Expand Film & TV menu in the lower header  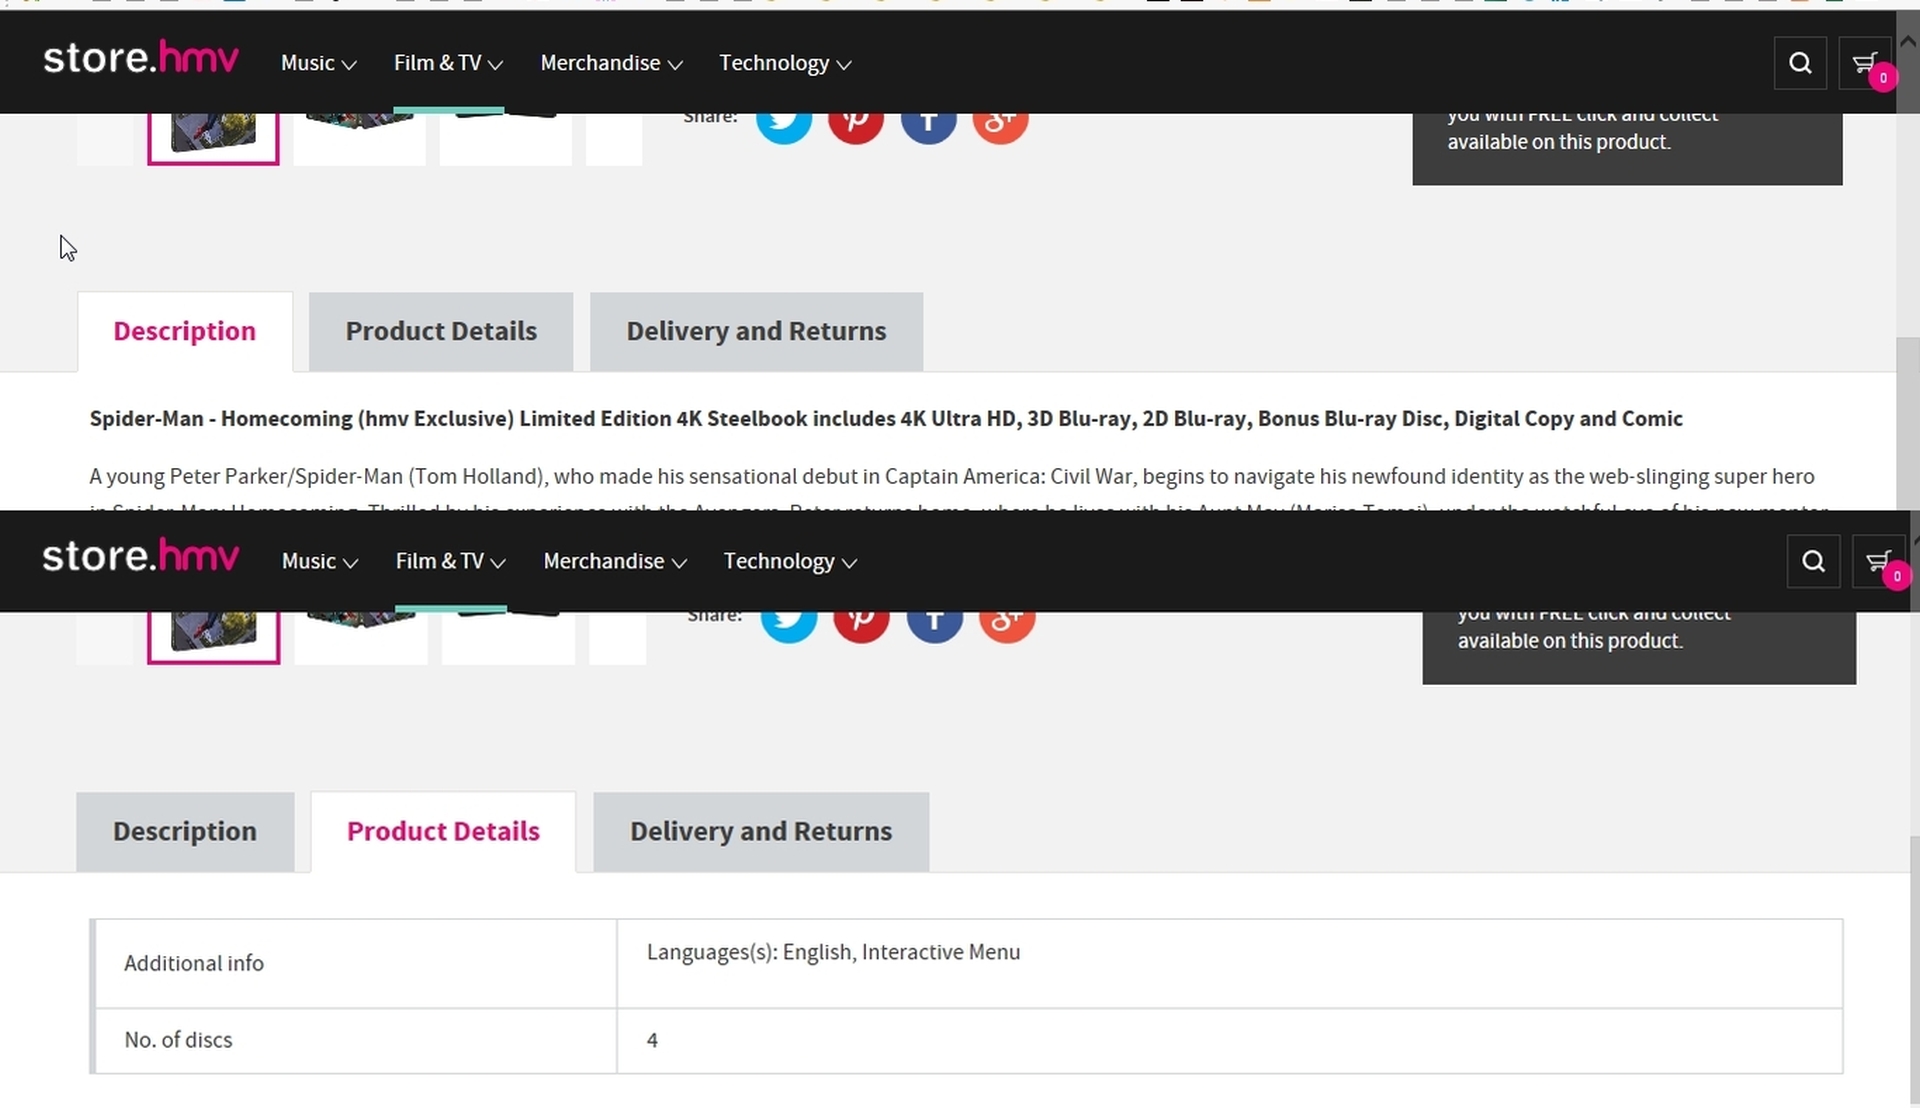pyautogui.click(x=450, y=561)
